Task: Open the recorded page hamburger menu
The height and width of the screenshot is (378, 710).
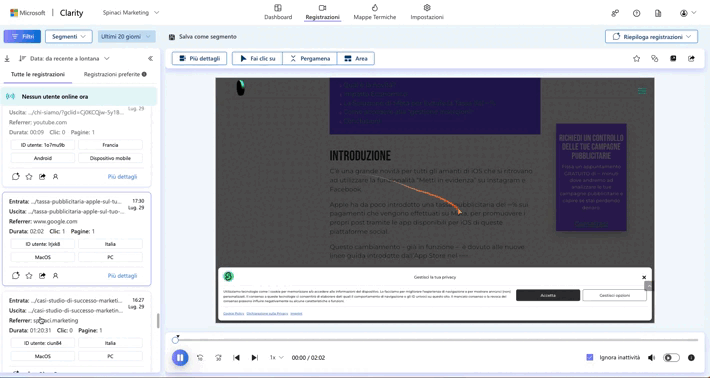Action: click(x=642, y=91)
